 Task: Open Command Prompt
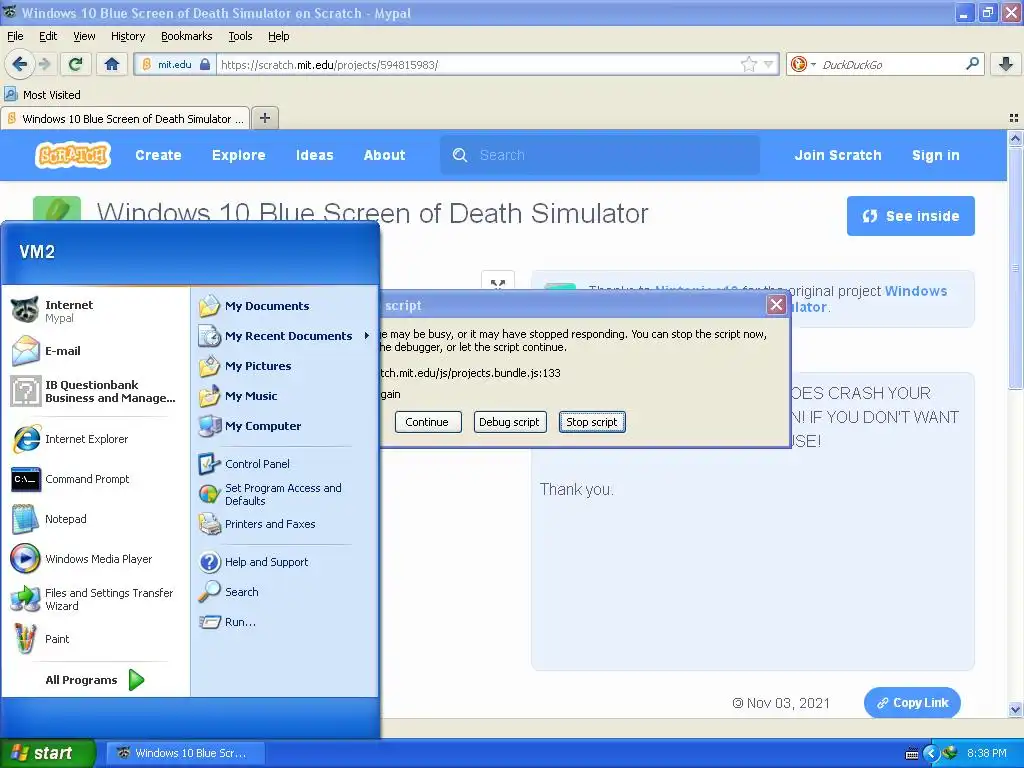pos(95,479)
